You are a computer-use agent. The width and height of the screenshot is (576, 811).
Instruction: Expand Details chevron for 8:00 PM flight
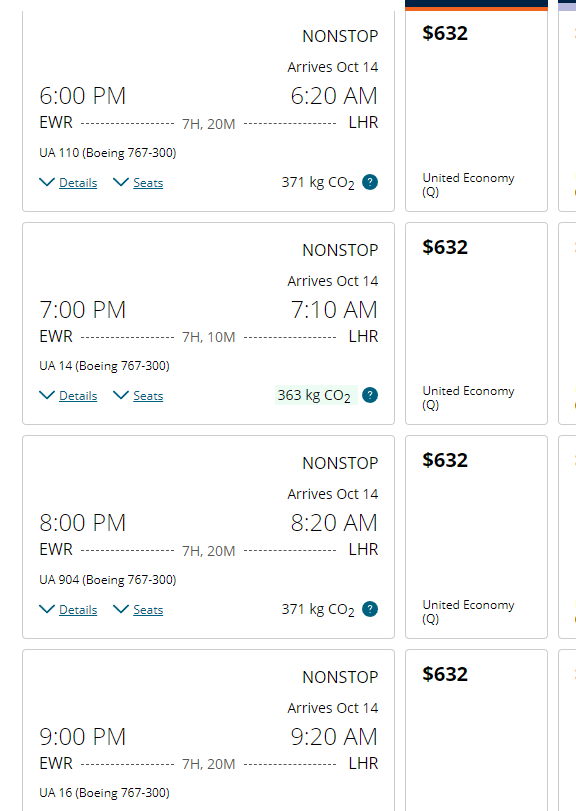[x=47, y=609]
